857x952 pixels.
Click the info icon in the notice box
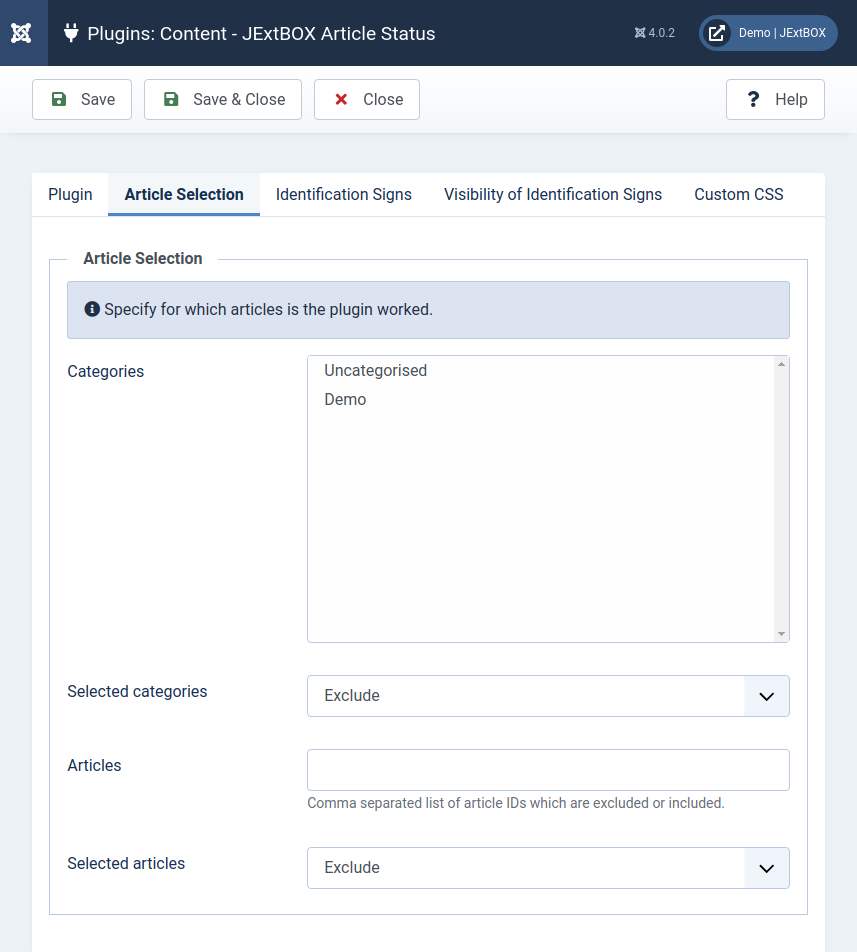tap(92, 309)
